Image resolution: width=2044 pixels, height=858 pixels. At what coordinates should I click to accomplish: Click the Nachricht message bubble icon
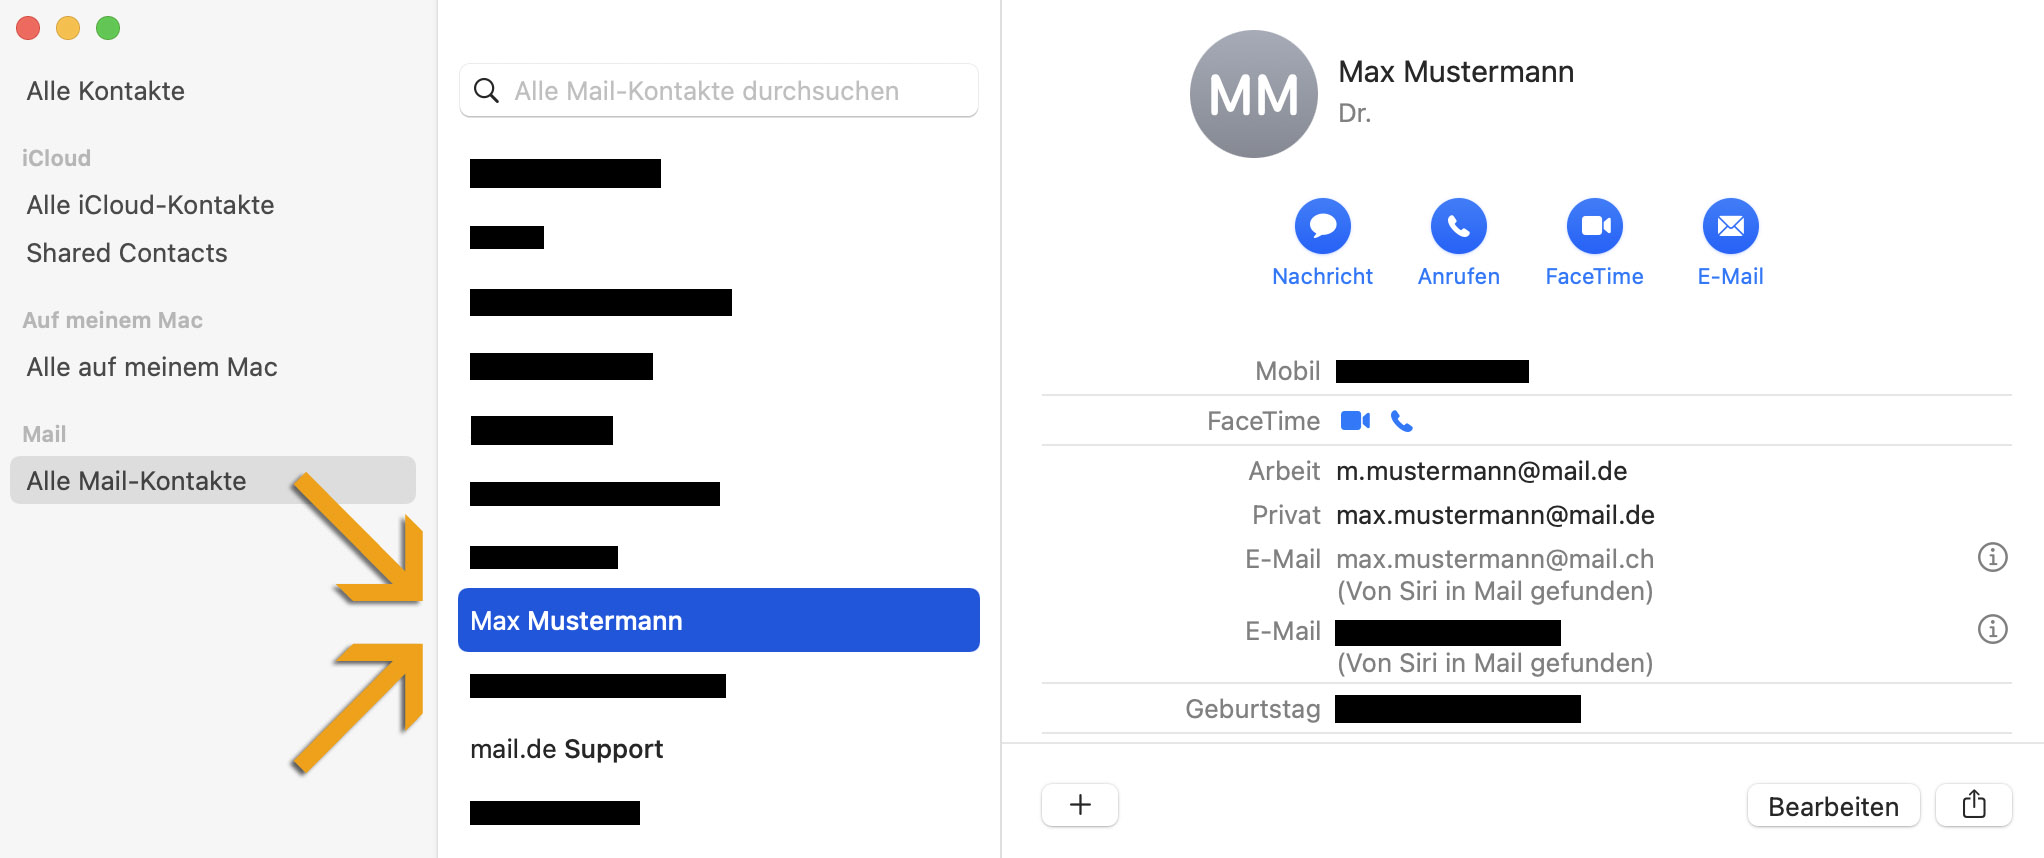[1322, 226]
